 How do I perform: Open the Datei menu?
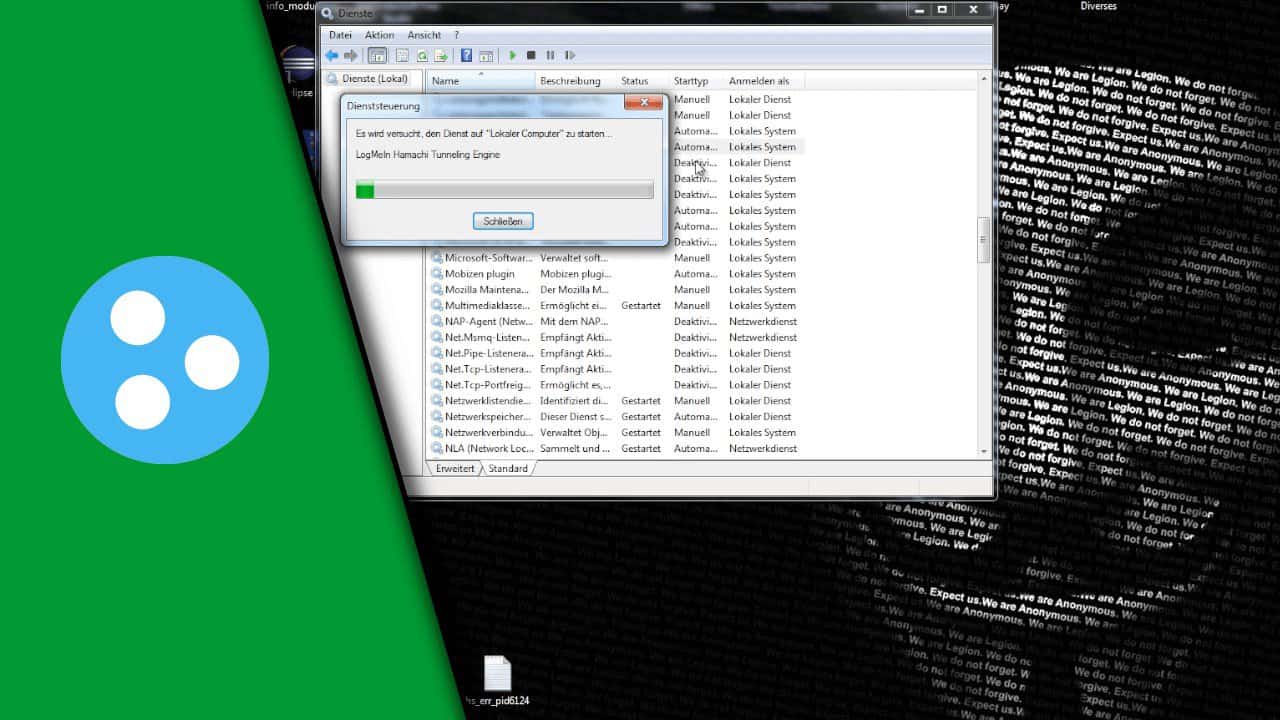[x=340, y=35]
